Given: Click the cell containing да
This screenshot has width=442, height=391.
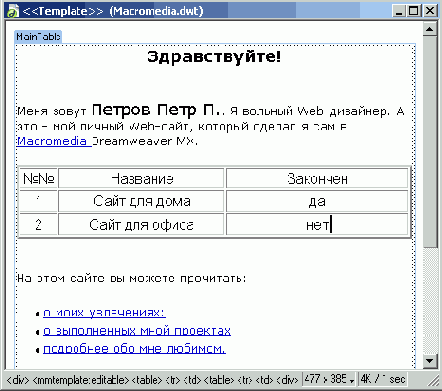Looking at the screenshot, I should (x=317, y=201).
